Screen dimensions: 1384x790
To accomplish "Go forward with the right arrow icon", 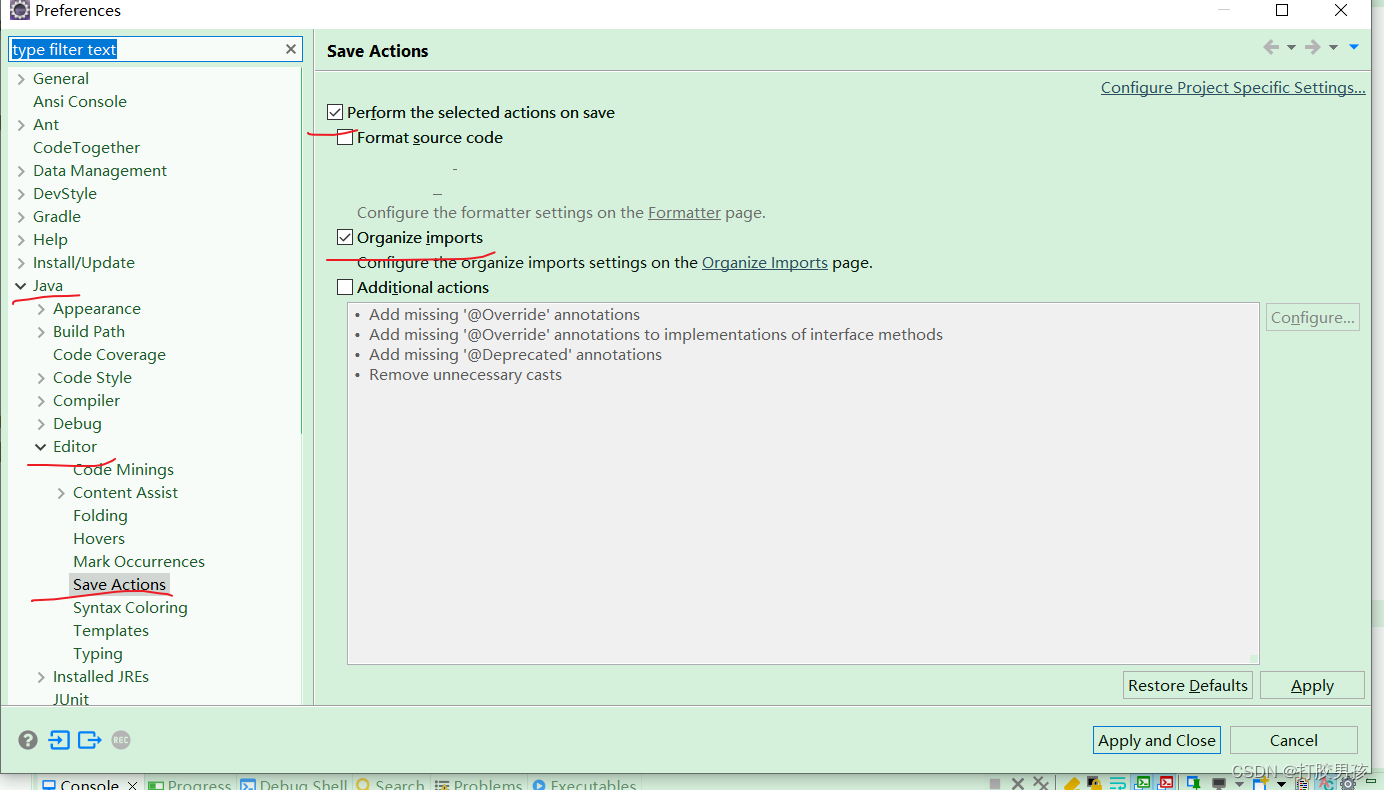I will [1313, 47].
